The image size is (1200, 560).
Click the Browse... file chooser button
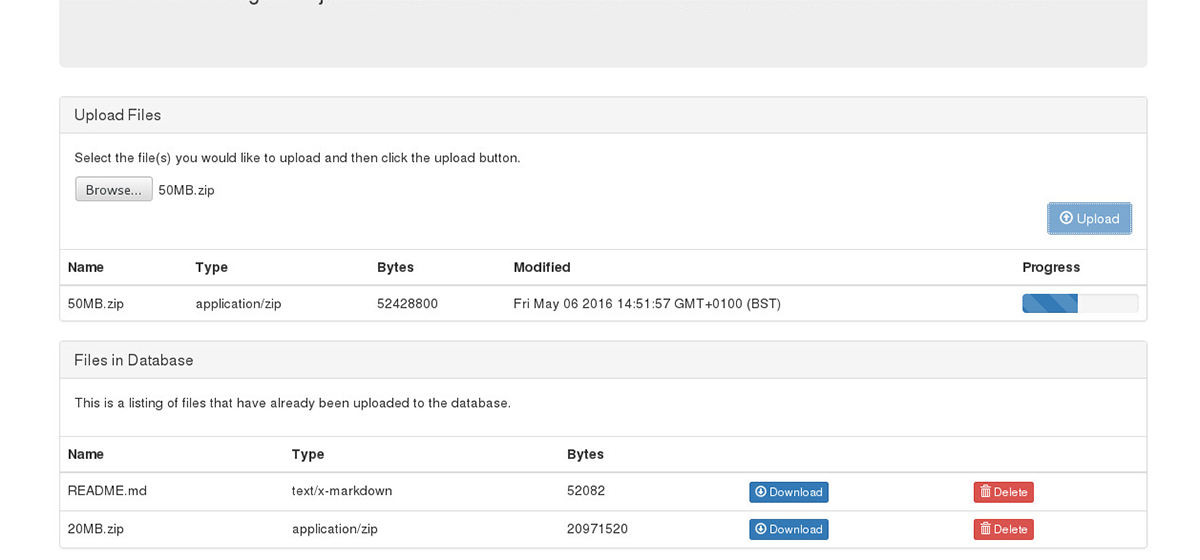[114, 190]
